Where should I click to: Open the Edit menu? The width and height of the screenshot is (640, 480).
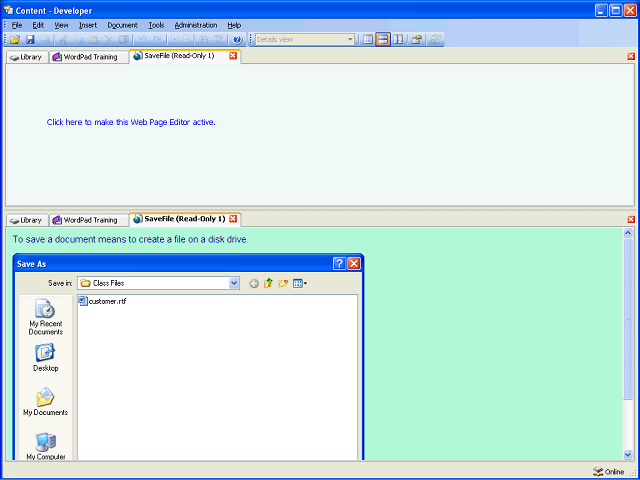(38, 25)
